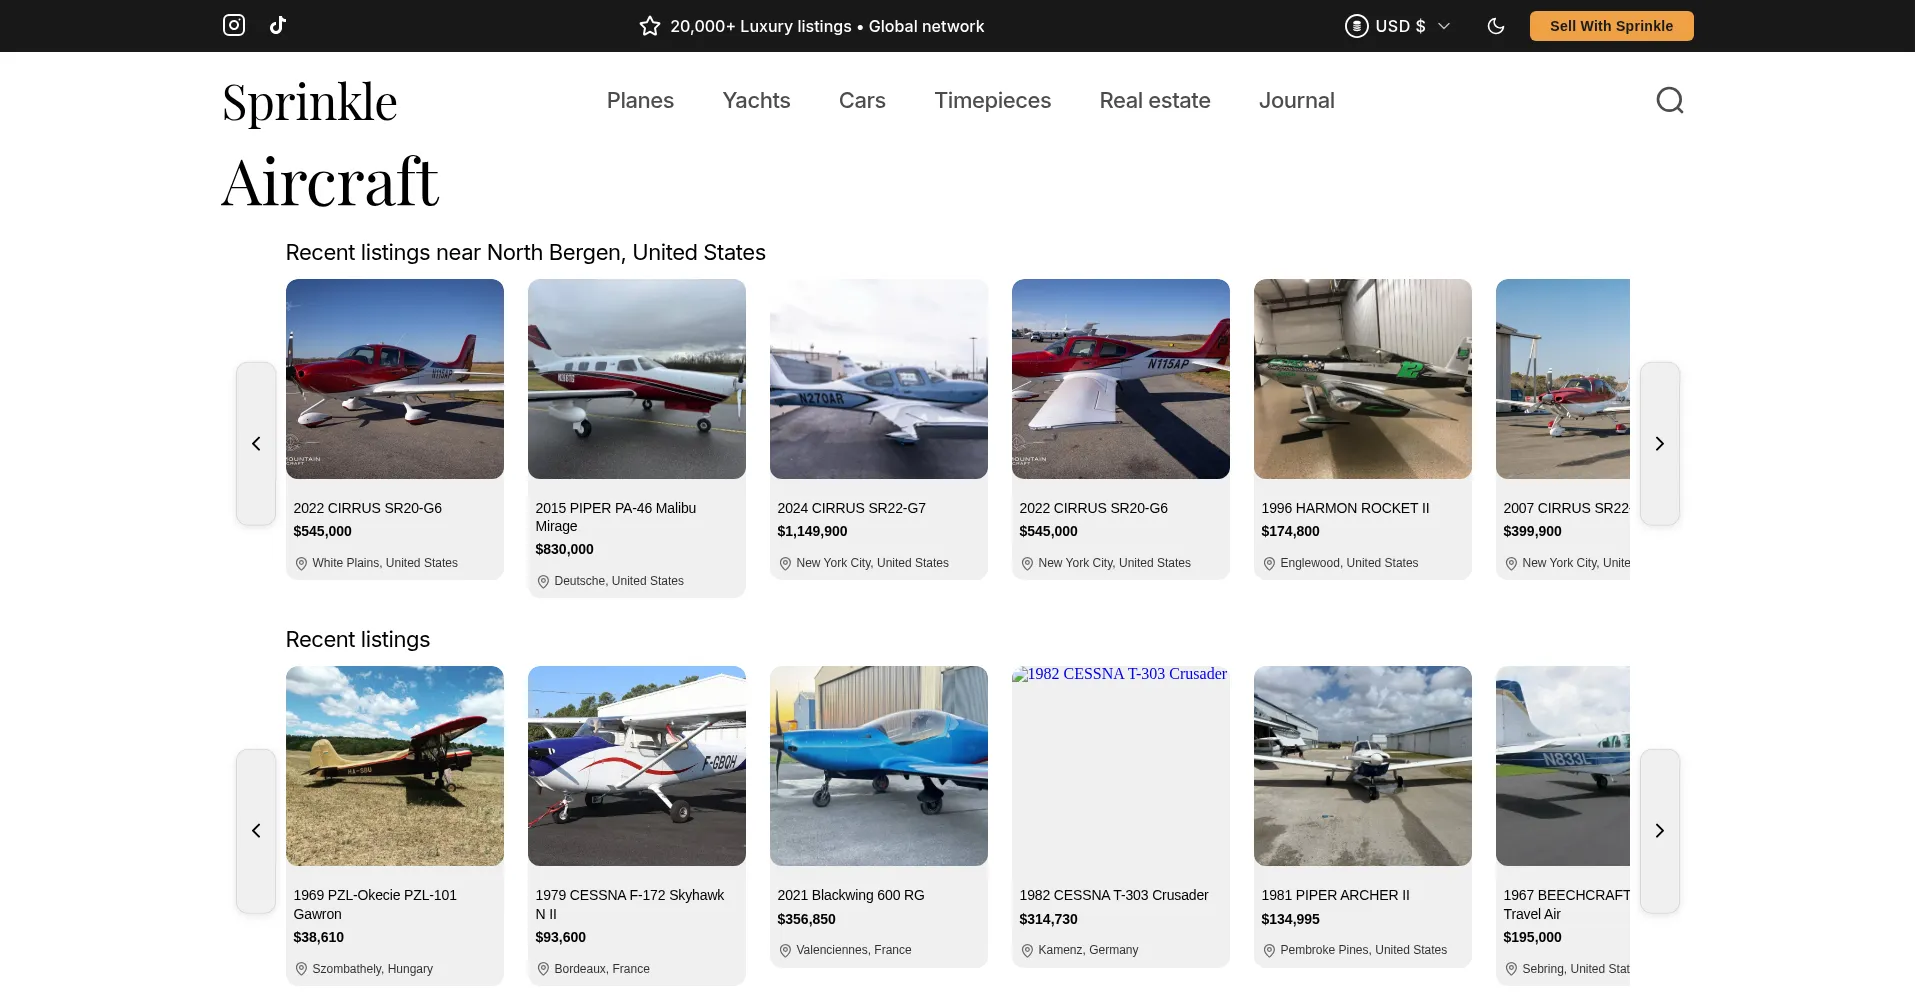Move Recent listings carousel back left
Screen dimensions: 1920x993
[x=256, y=831]
